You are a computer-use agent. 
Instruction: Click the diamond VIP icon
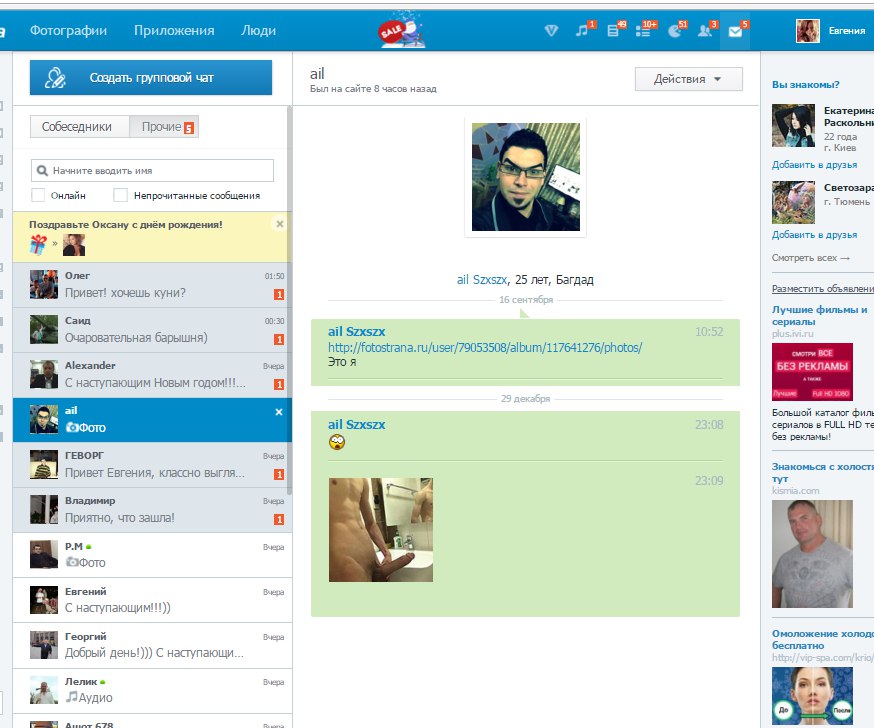point(551,31)
